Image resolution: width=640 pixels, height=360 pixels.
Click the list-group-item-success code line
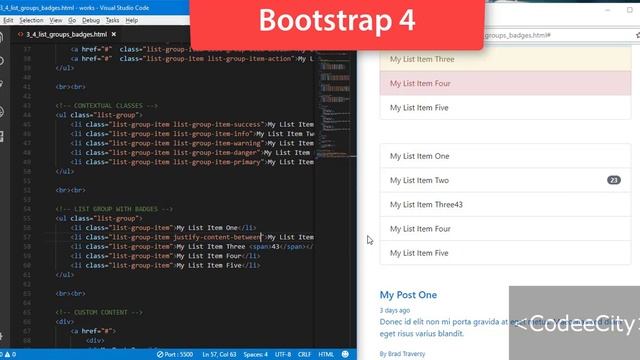(x=192, y=124)
